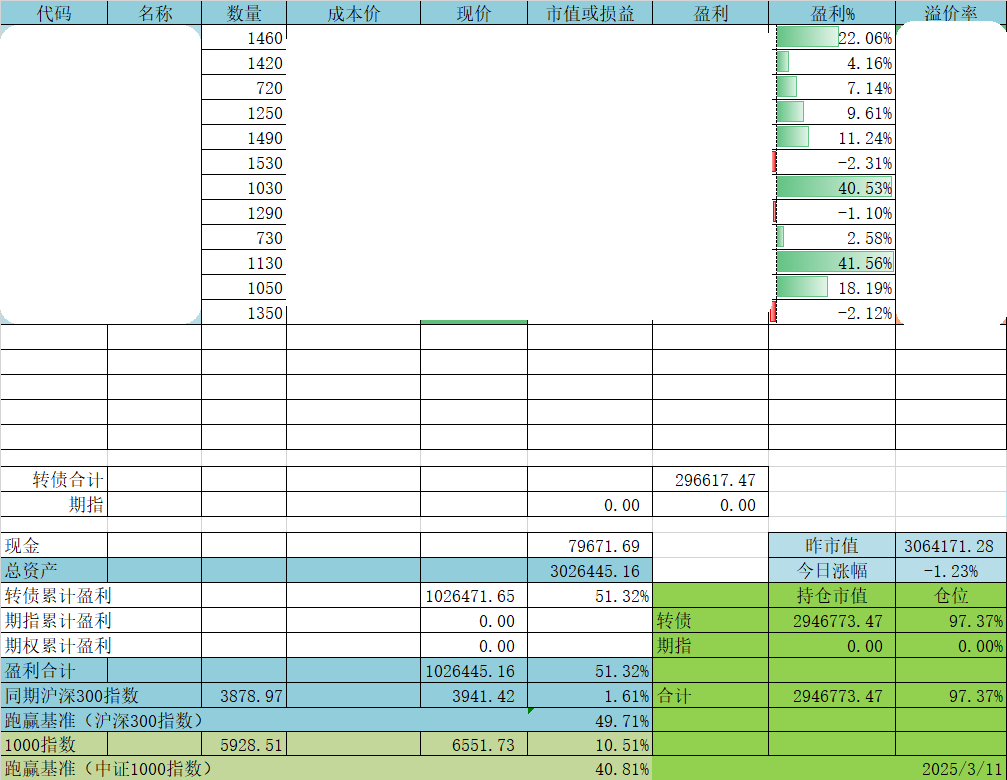Click the 同期沪深300指数 label cell
Screen dimensions: 1007x780
[101, 695]
